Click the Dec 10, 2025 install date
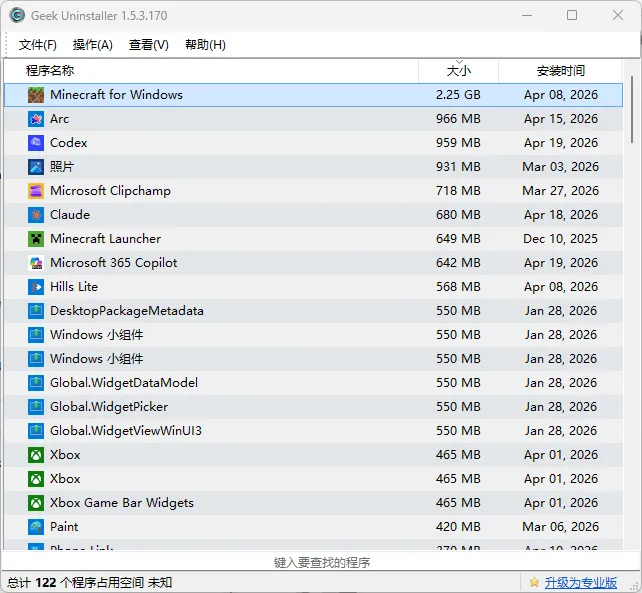This screenshot has height=593, width=642. 561,239
